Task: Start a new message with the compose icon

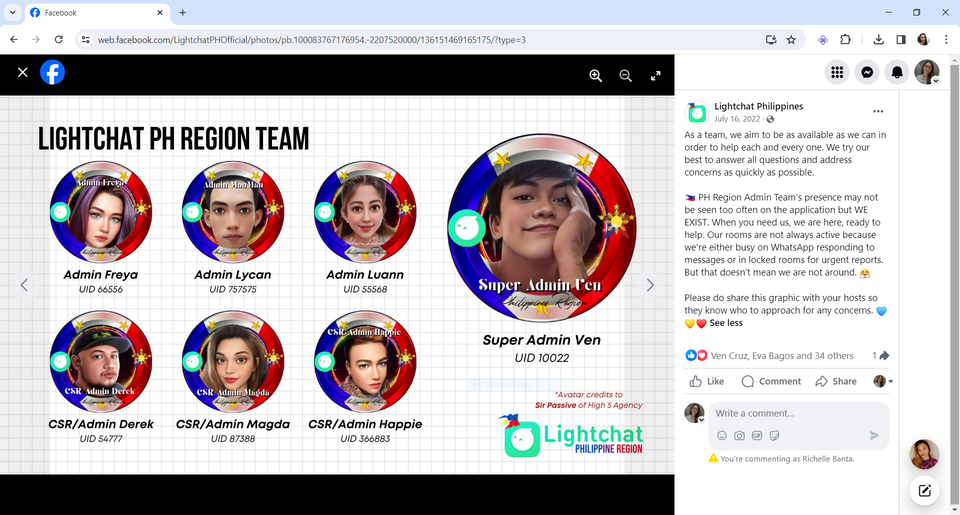Action: pyautogui.click(x=924, y=491)
